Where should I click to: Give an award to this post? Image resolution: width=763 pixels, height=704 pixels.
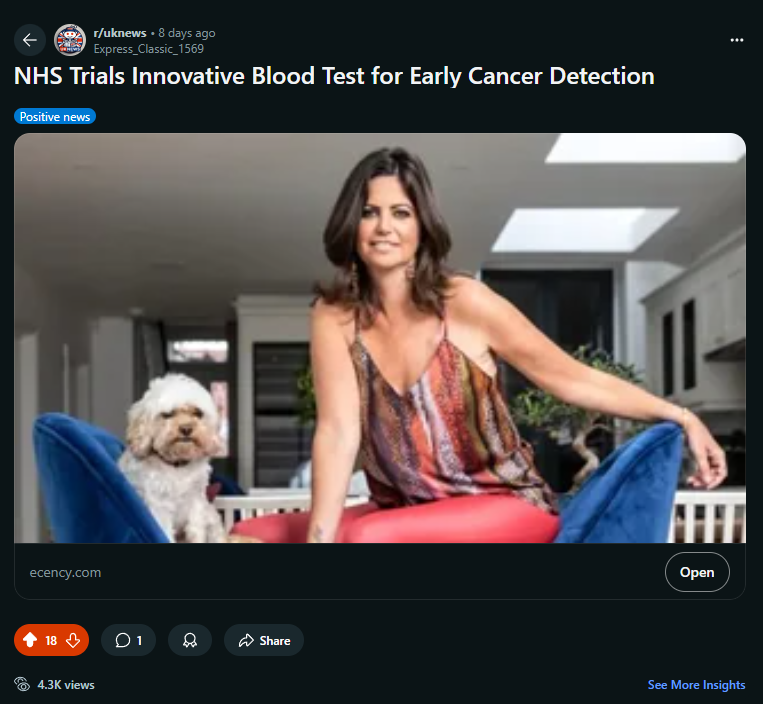point(190,640)
